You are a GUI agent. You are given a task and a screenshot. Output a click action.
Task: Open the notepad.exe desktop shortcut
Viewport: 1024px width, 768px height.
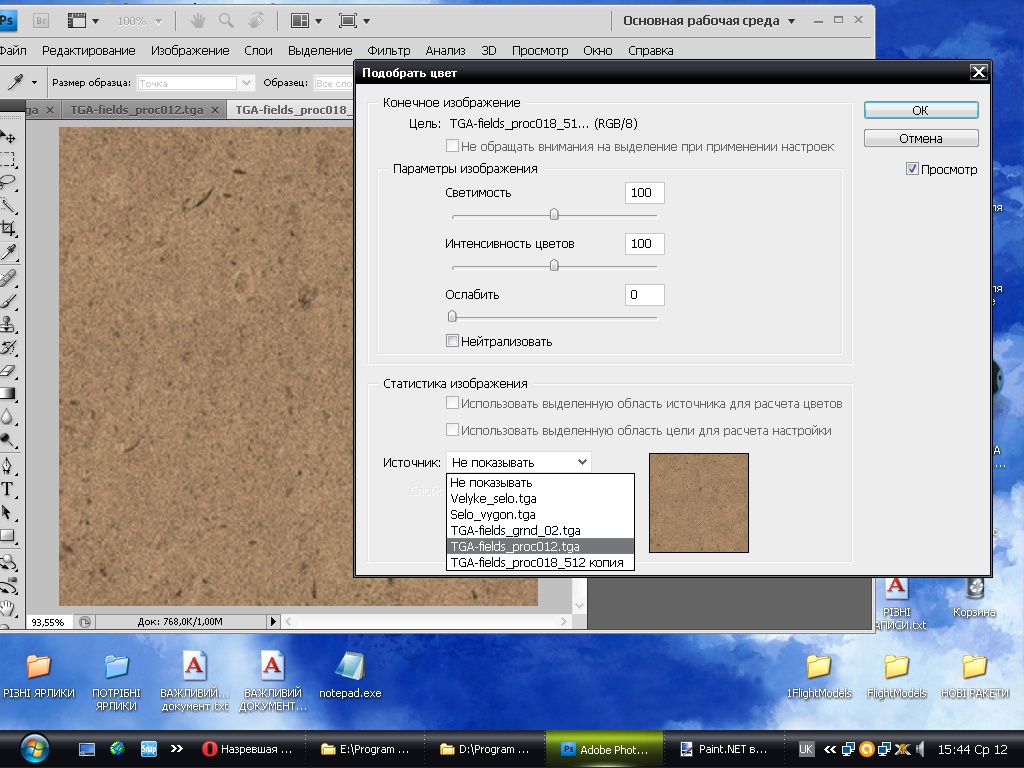coord(349,675)
